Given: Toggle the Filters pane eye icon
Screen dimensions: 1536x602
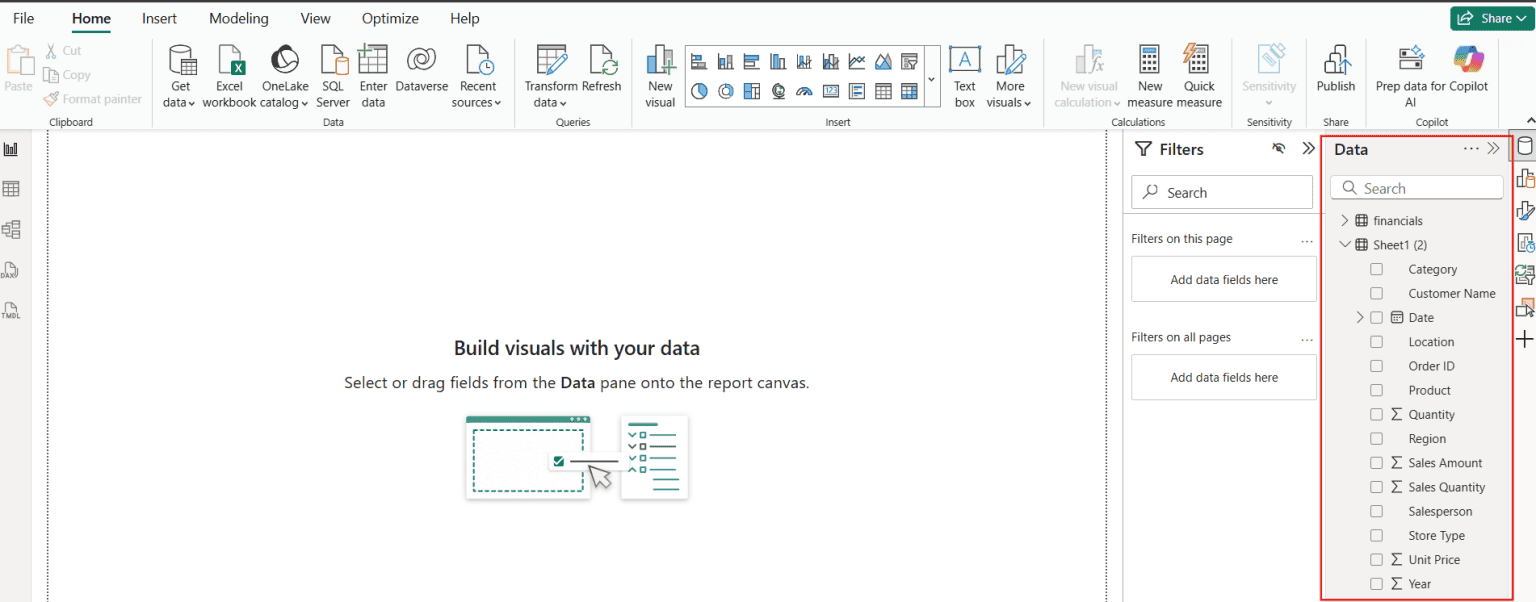Looking at the screenshot, I should tap(1278, 149).
